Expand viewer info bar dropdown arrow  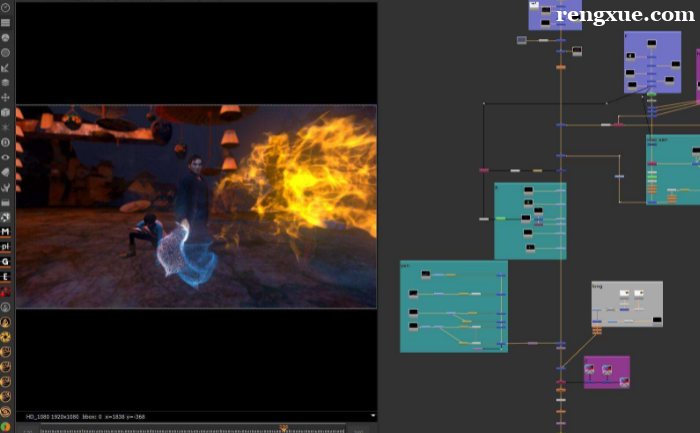click(373, 416)
